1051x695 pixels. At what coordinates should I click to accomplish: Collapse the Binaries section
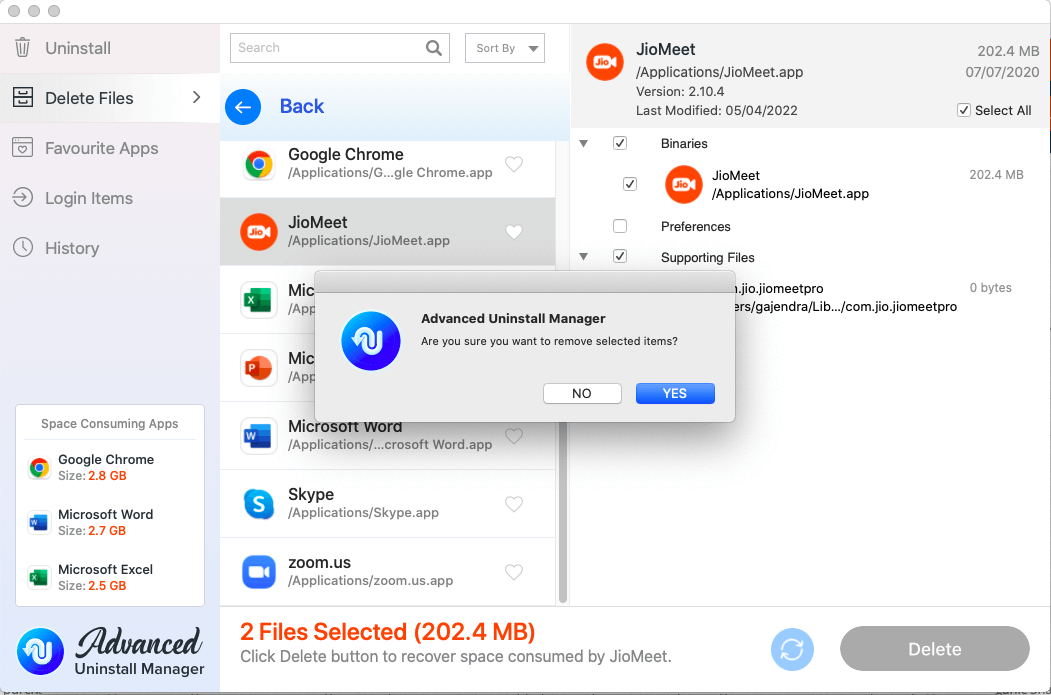pyautogui.click(x=584, y=143)
